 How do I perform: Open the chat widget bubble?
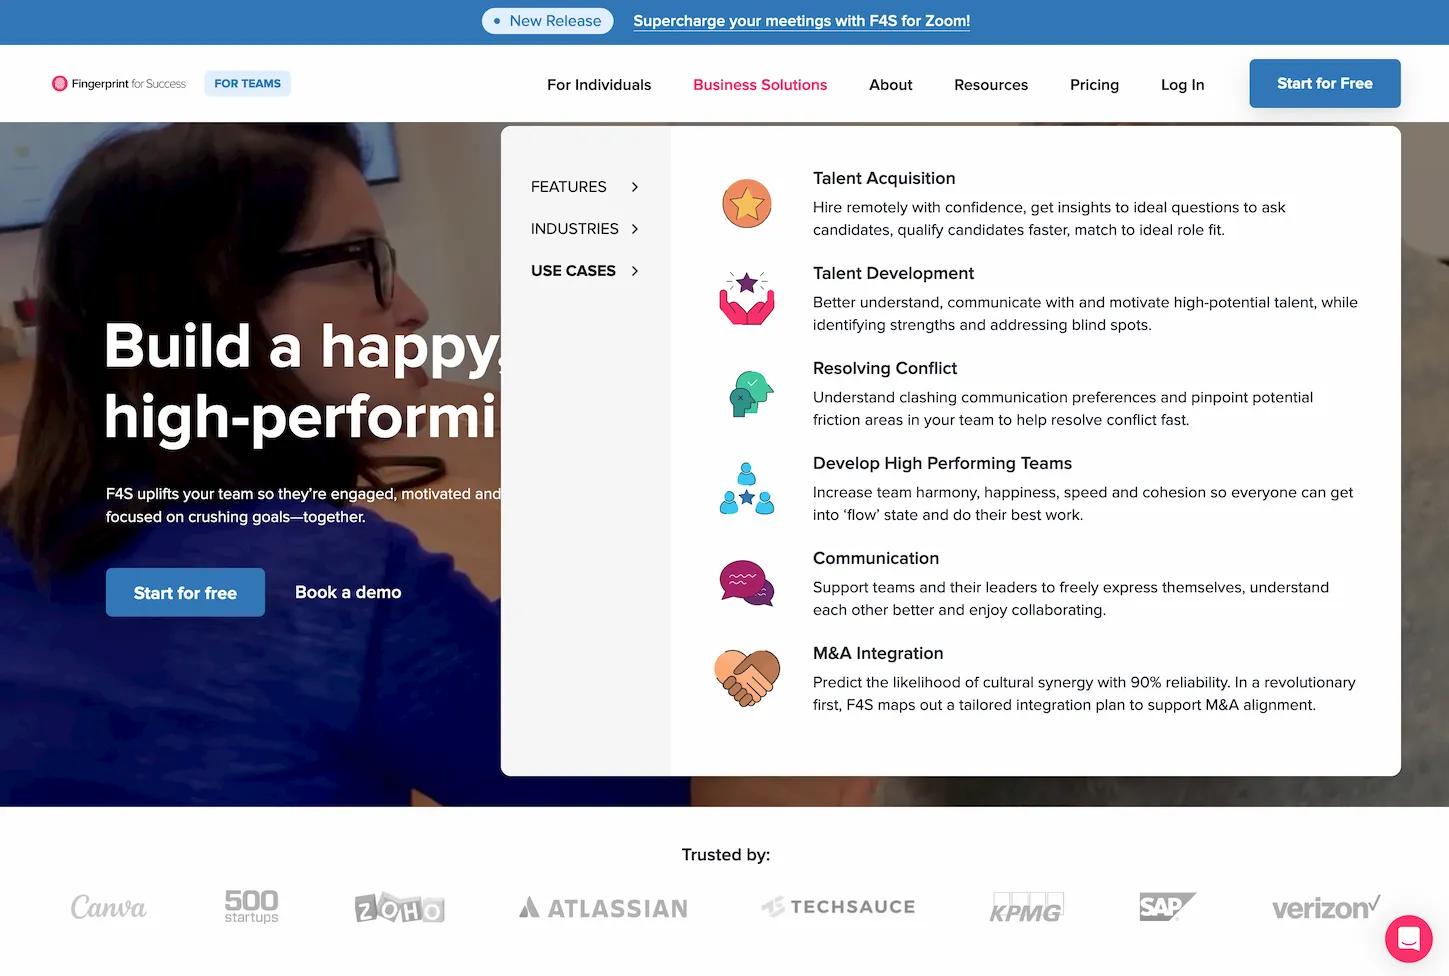tap(1408, 939)
